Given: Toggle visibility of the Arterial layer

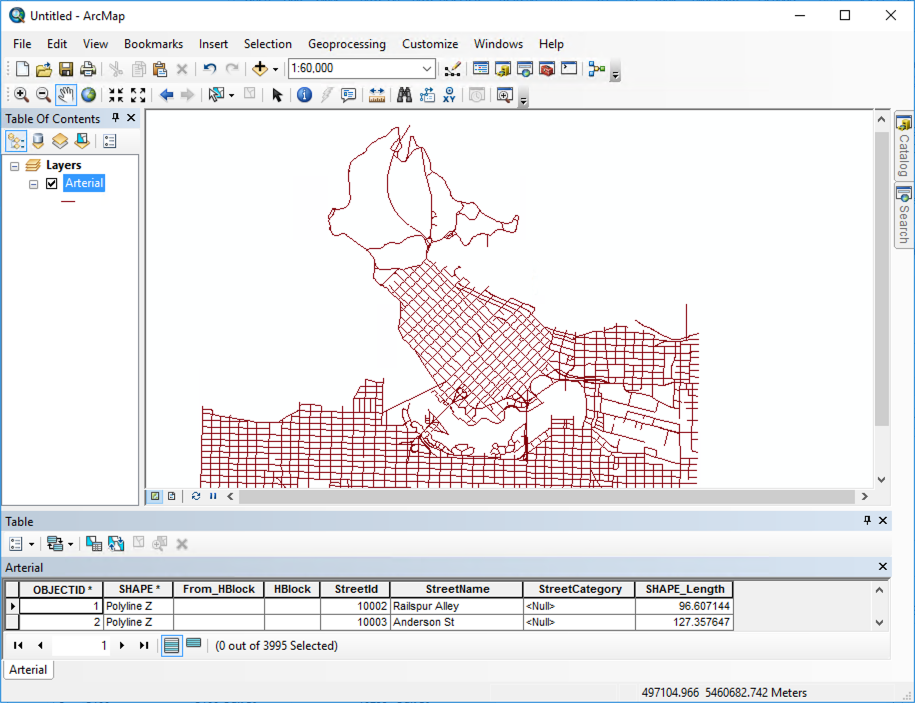Looking at the screenshot, I should click(x=53, y=183).
